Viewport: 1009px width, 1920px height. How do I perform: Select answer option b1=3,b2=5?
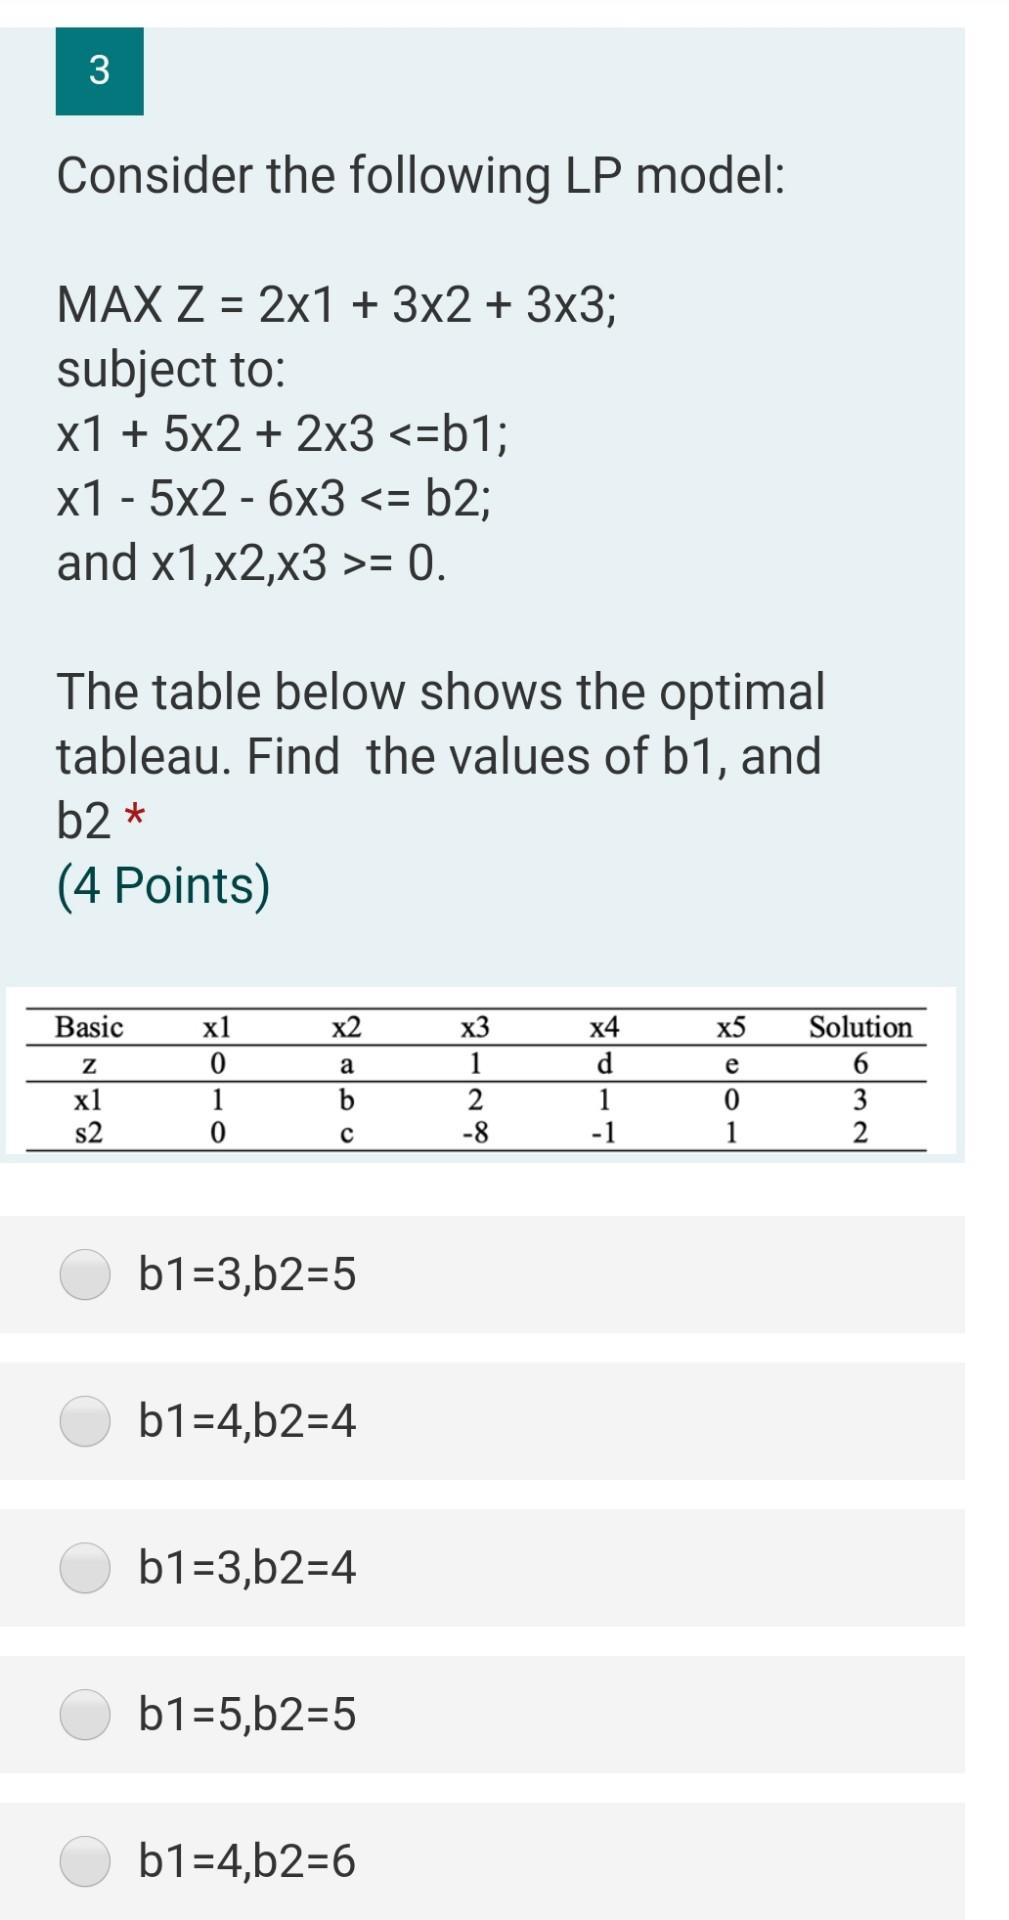point(246,1274)
